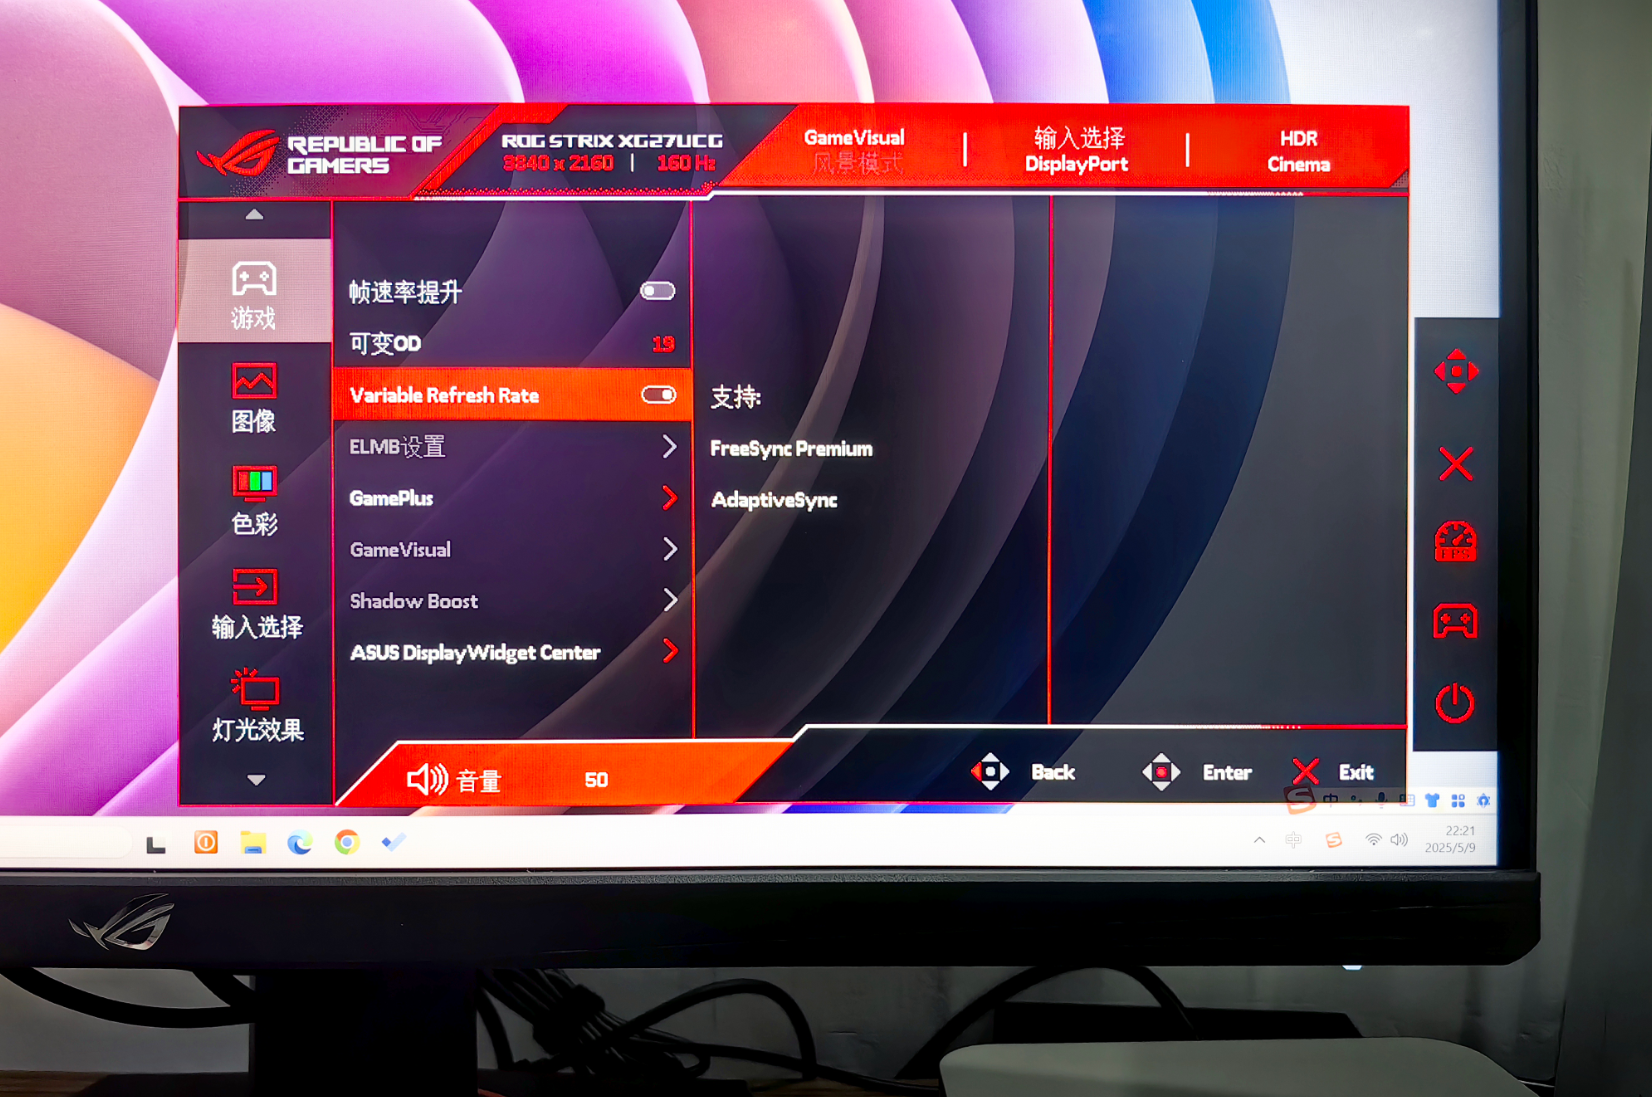
Task: Open the 输入选择 input select category
Action: click(255, 604)
